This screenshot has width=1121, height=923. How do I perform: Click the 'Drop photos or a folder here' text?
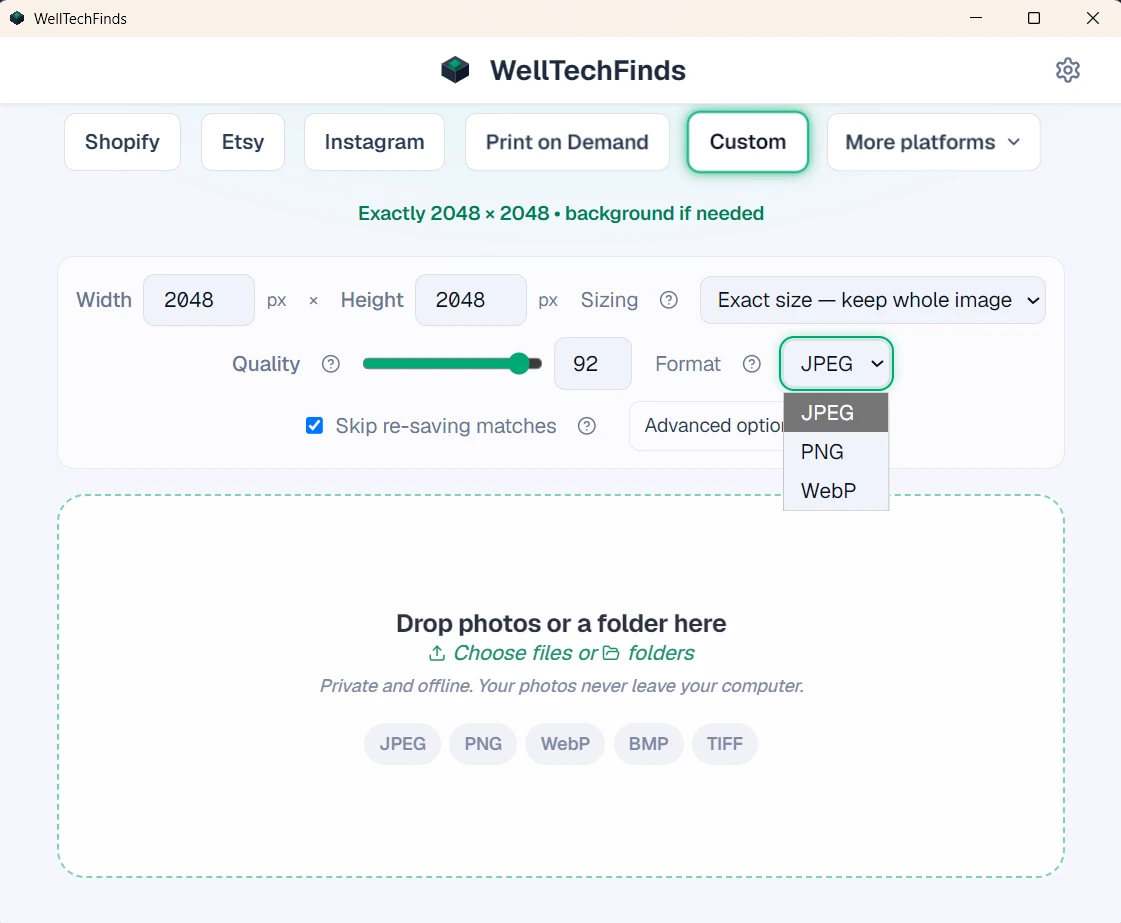point(561,623)
